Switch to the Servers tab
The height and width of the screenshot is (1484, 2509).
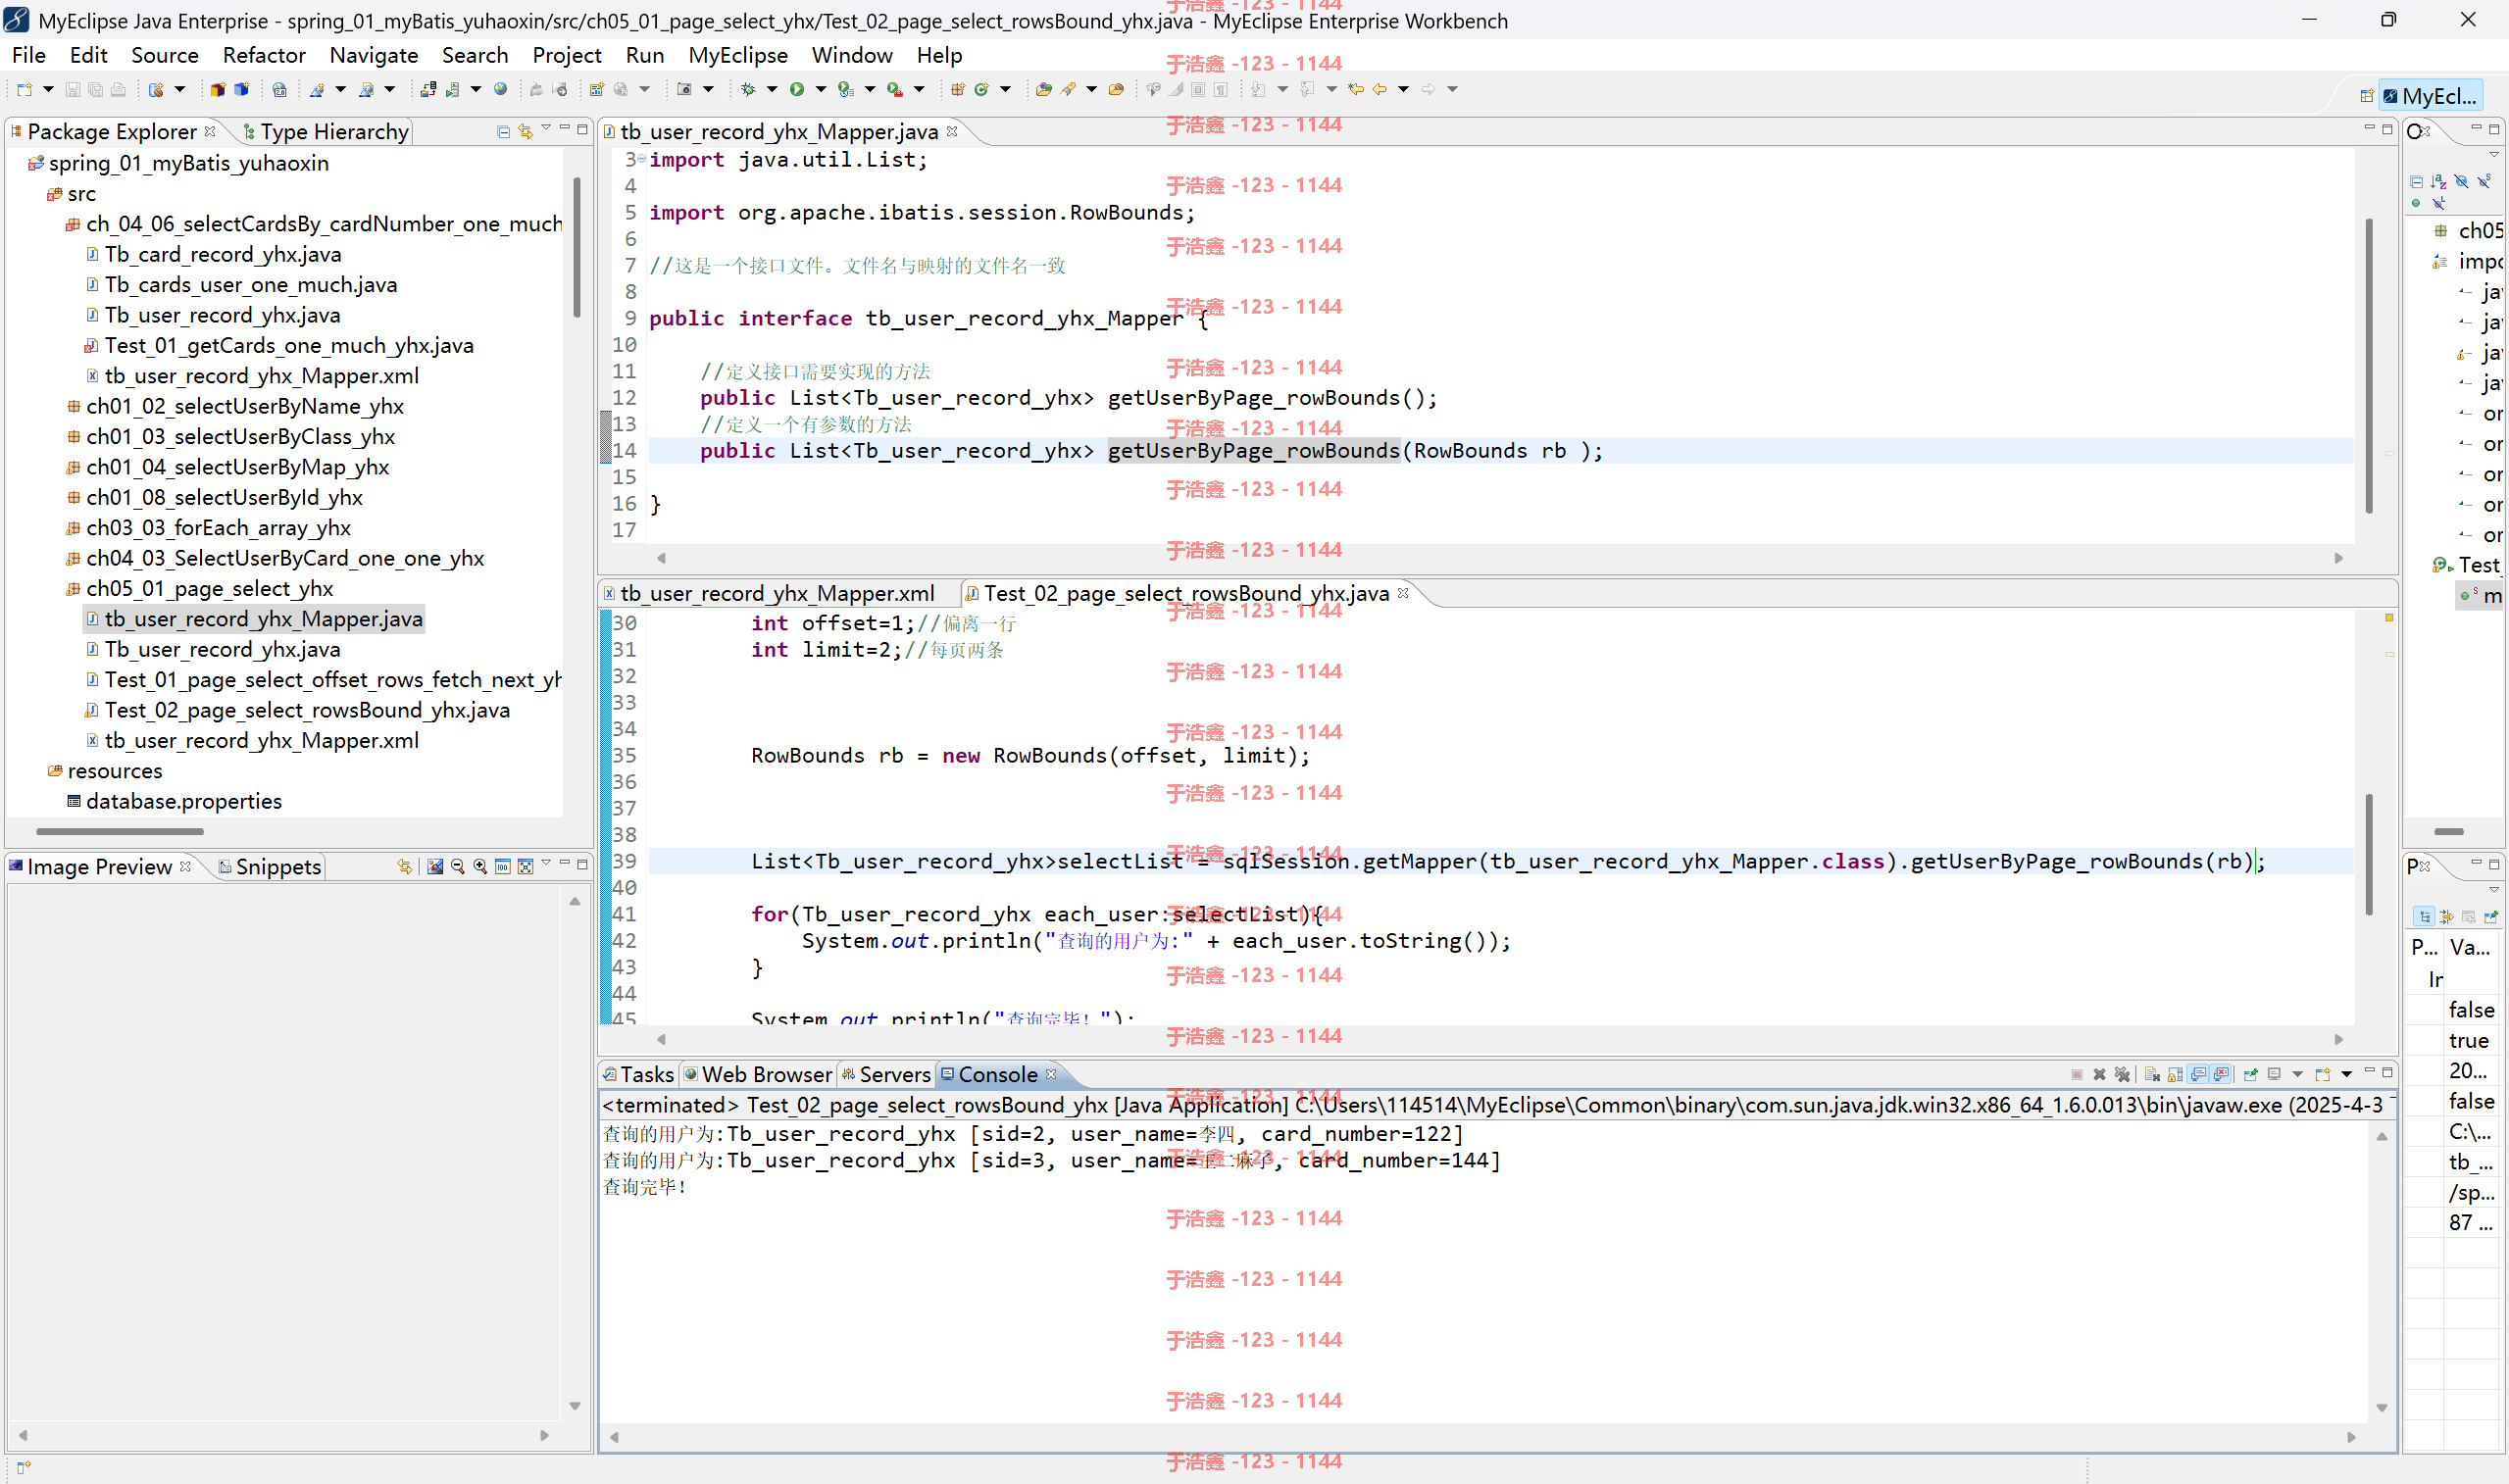click(886, 1074)
